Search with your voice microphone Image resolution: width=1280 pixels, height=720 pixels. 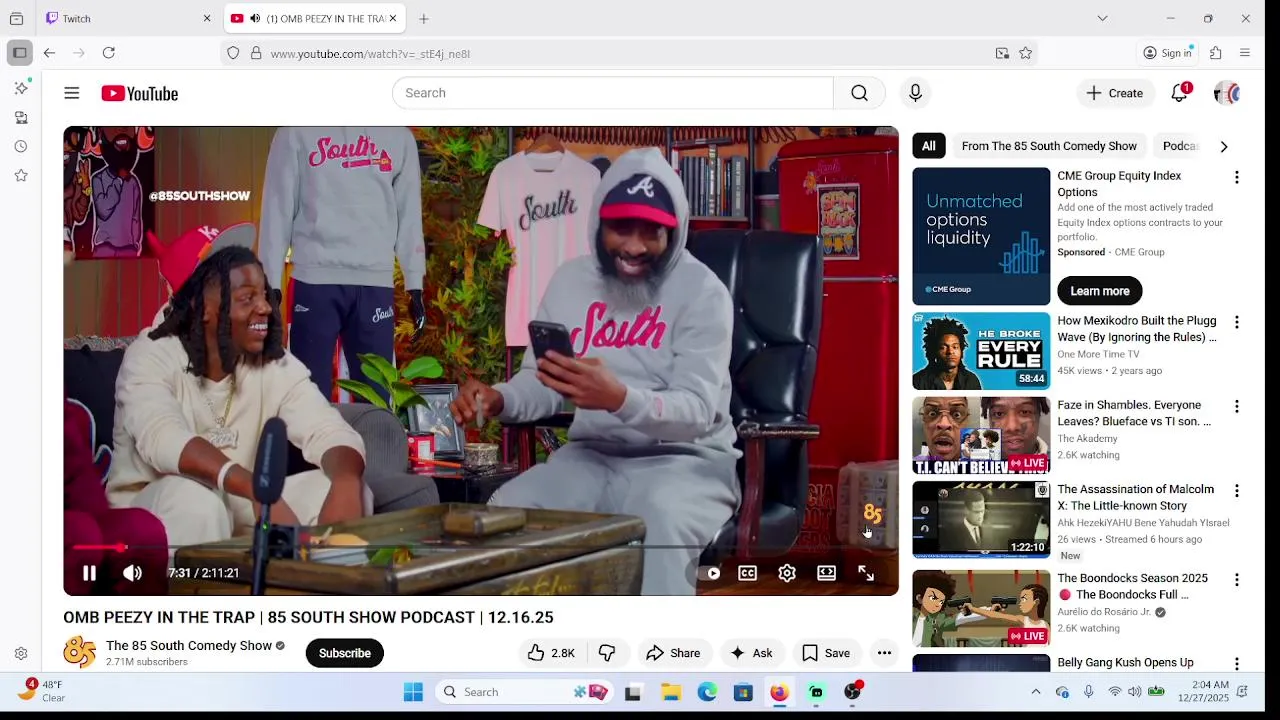pos(915,93)
